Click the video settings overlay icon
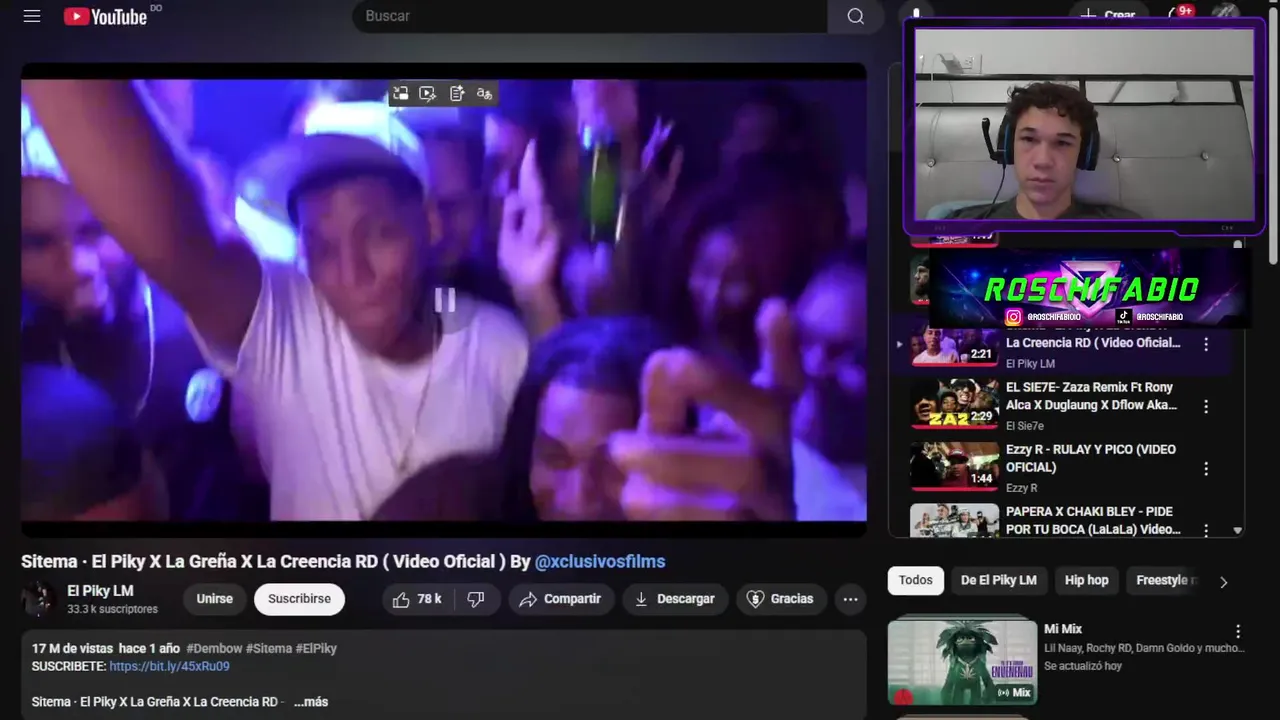Screen dimensions: 1280x720 pos(428,93)
